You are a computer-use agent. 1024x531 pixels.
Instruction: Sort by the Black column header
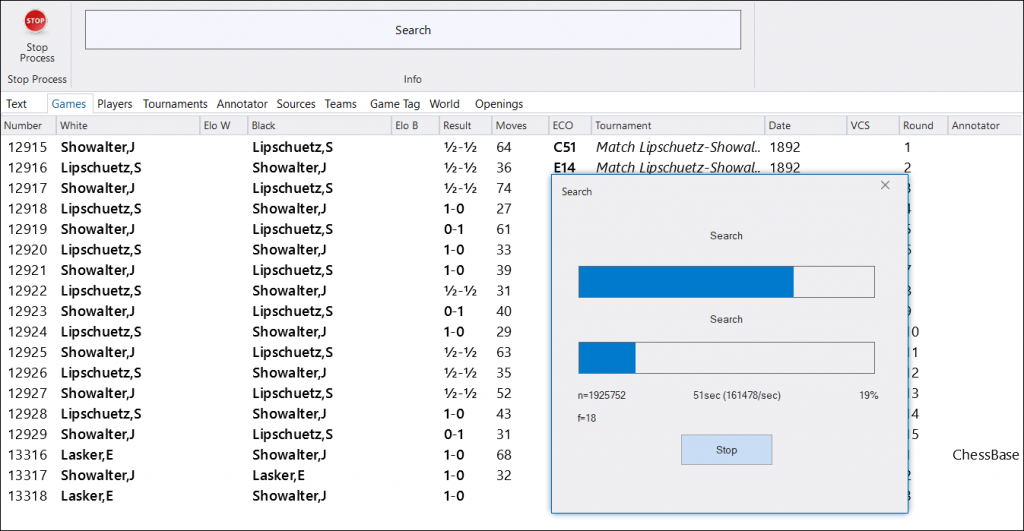point(319,125)
